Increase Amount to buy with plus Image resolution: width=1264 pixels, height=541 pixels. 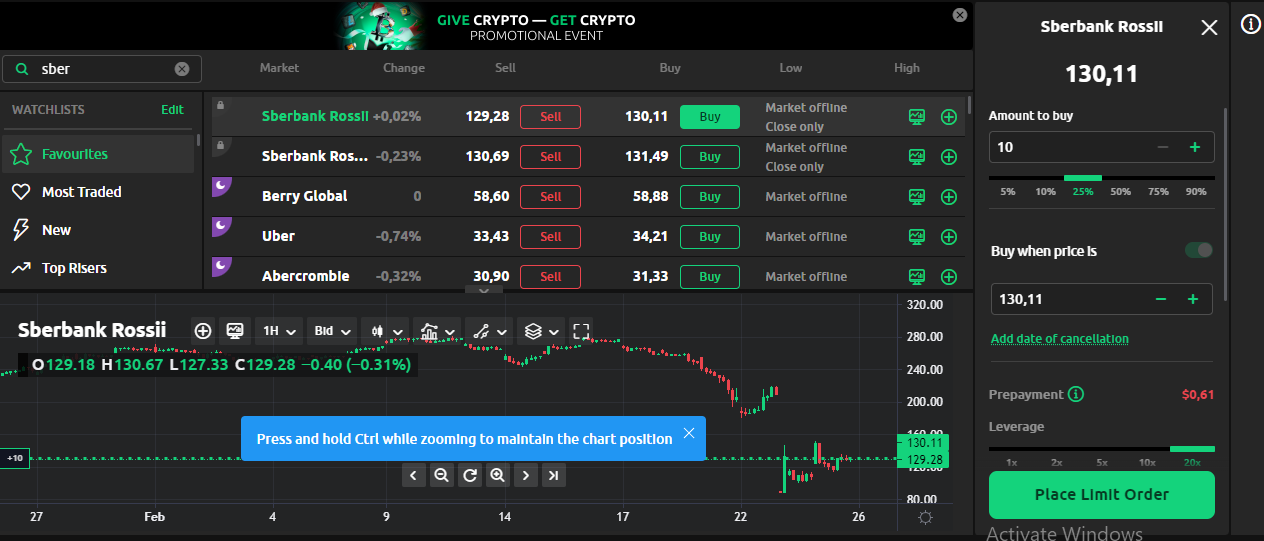coord(1194,147)
